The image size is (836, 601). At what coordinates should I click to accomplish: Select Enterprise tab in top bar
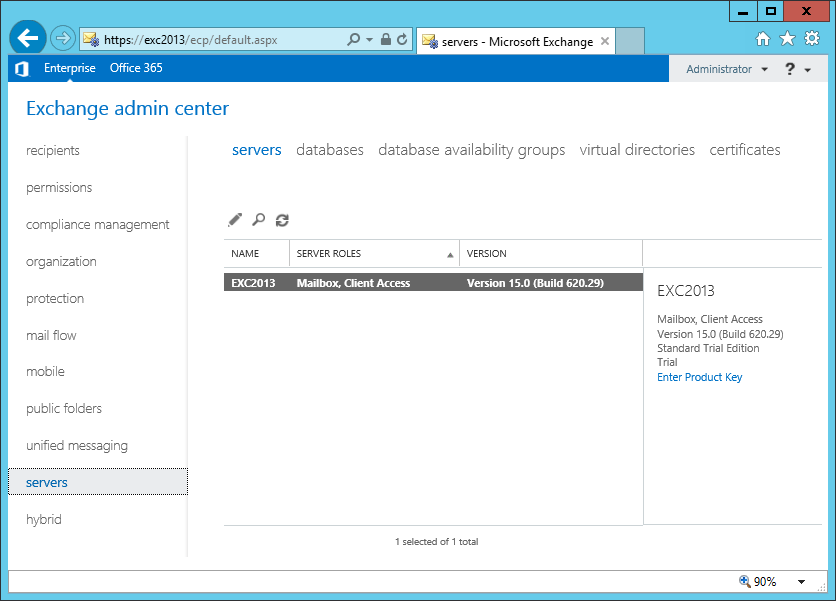[x=70, y=68]
